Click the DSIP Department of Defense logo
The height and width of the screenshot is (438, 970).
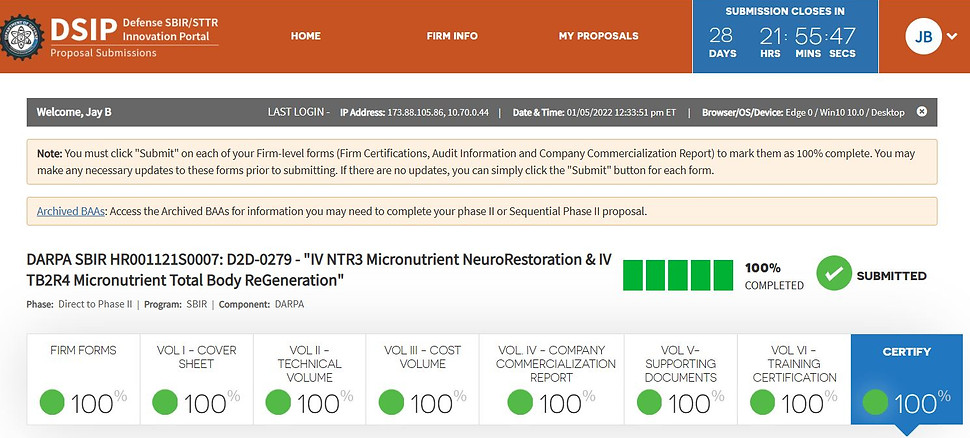point(22,37)
